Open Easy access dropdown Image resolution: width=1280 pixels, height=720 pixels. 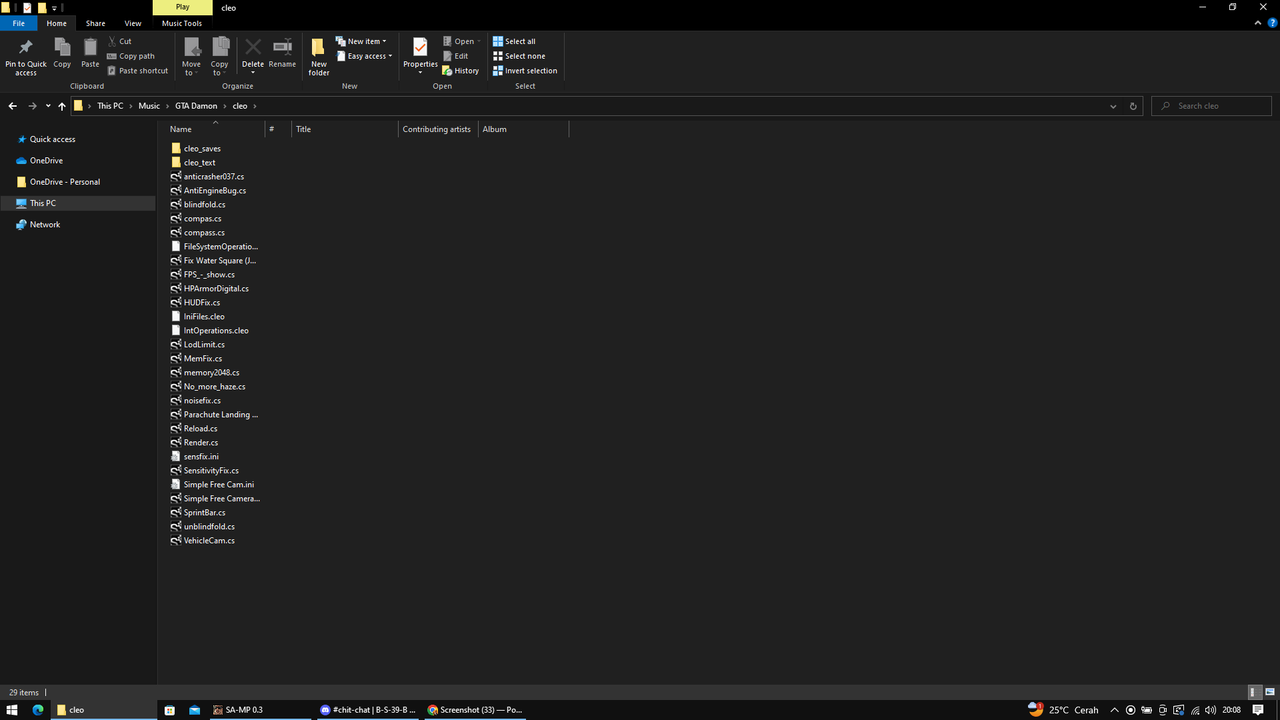pyautogui.click(x=364, y=56)
